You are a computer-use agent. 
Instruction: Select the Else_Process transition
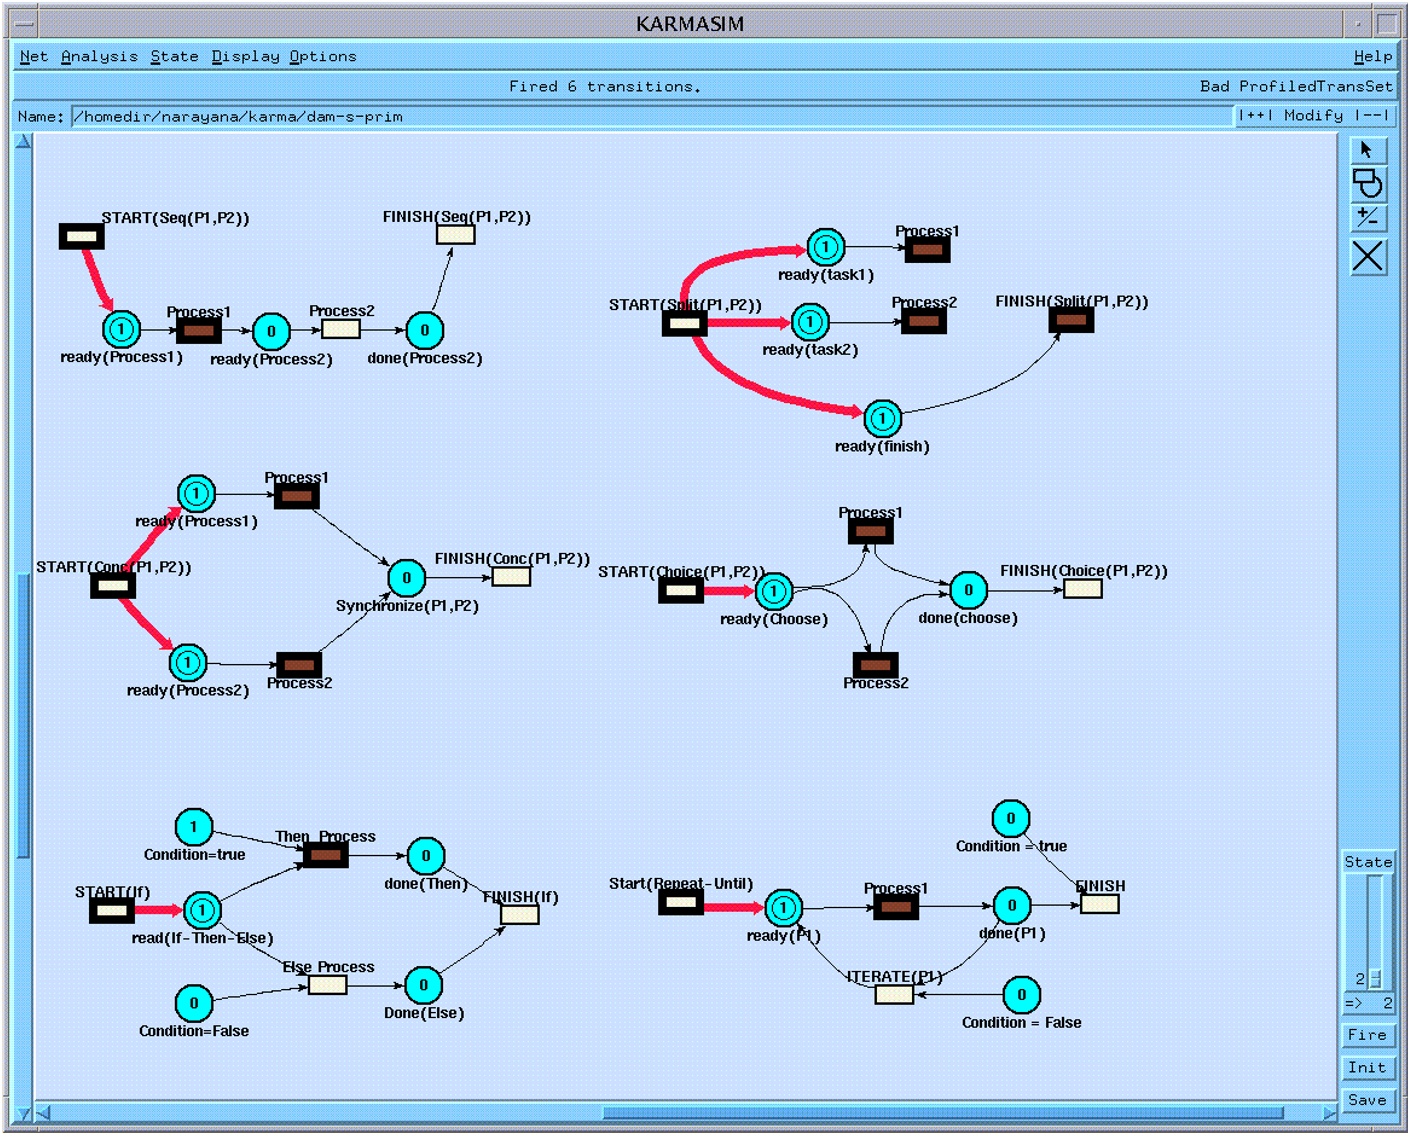[328, 985]
